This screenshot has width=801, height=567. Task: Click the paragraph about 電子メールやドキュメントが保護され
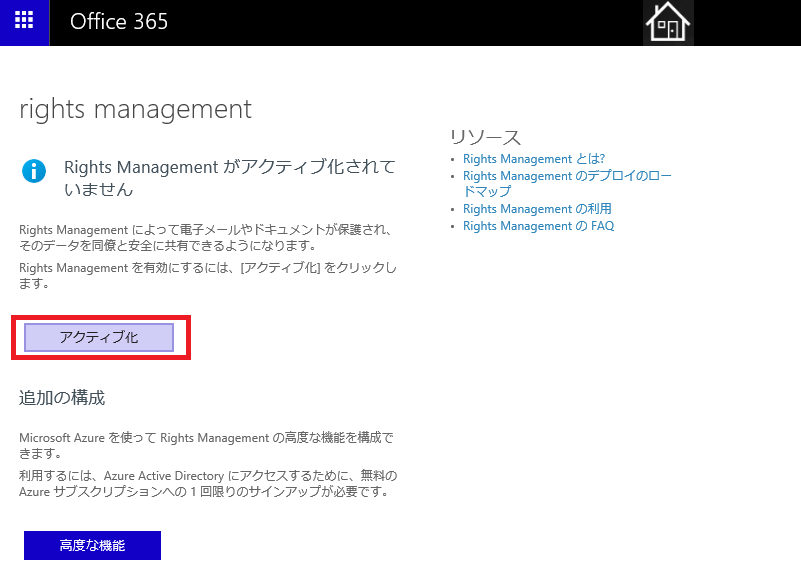coord(206,238)
